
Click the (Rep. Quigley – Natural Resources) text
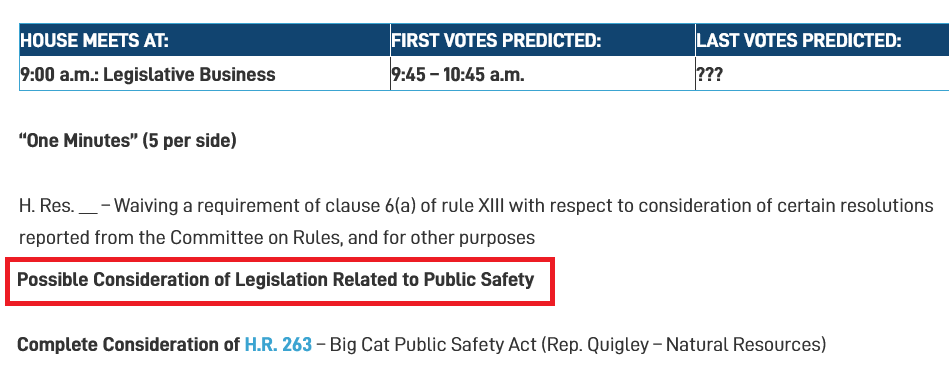pyautogui.click(x=683, y=344)
